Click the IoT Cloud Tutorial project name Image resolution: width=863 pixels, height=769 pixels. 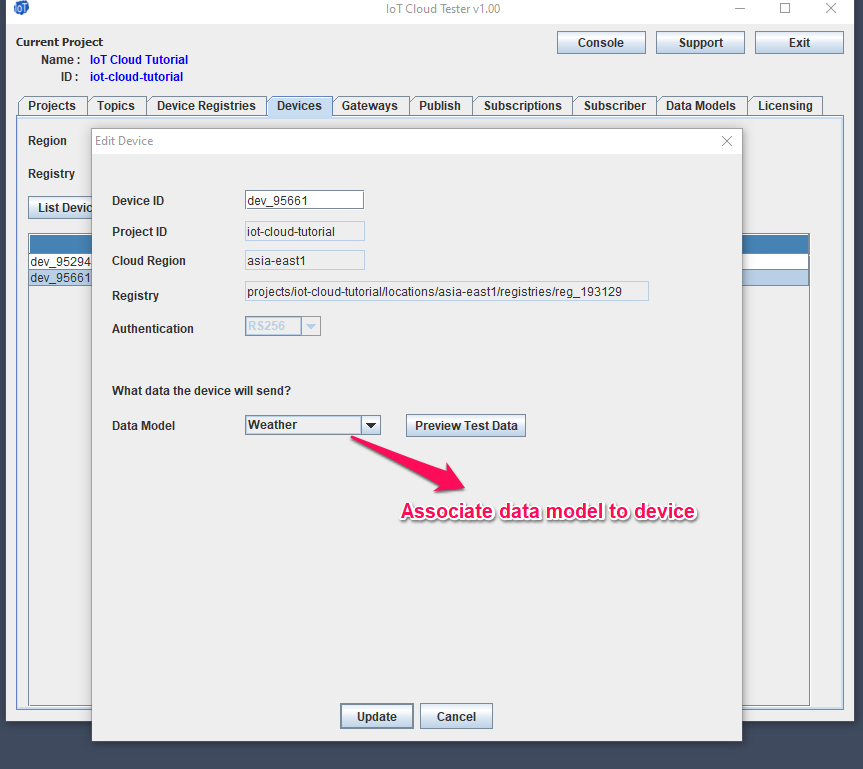click(x=139, y=59)
